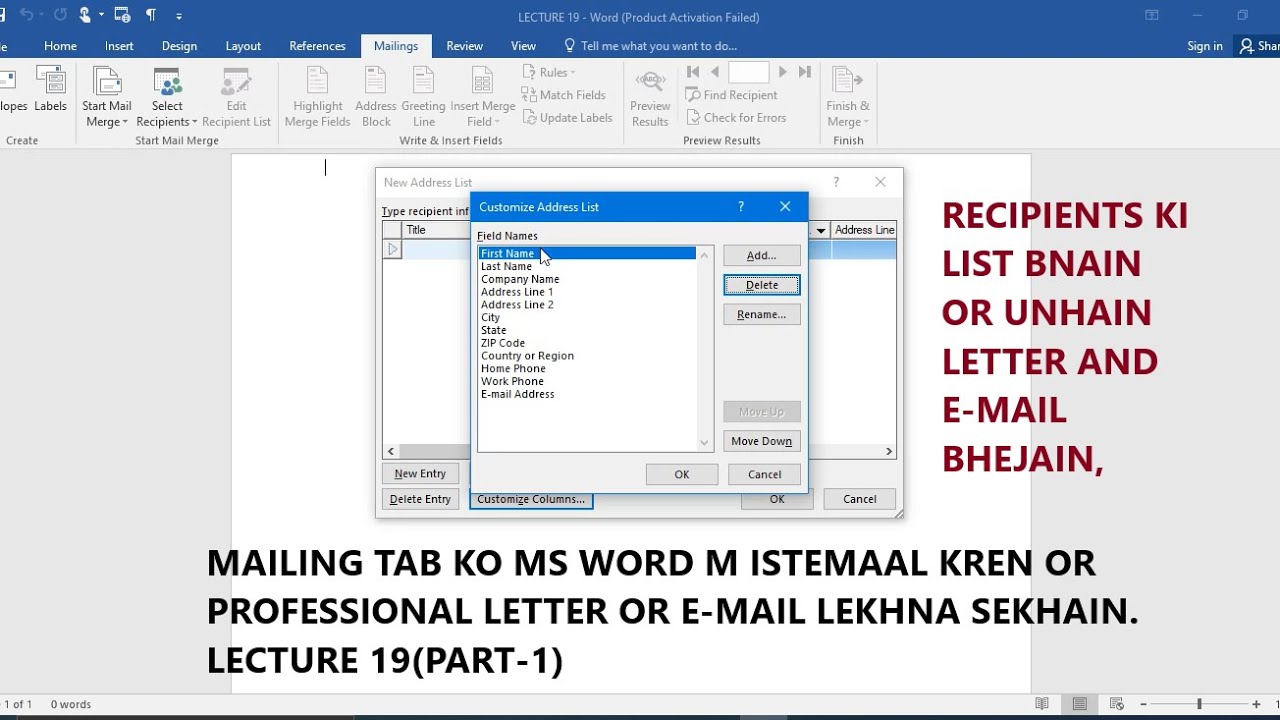Image resolution: width=1280 pixels, height=720 pixels.
Task: Click Move Down button
Action: [x=761, y=441]
